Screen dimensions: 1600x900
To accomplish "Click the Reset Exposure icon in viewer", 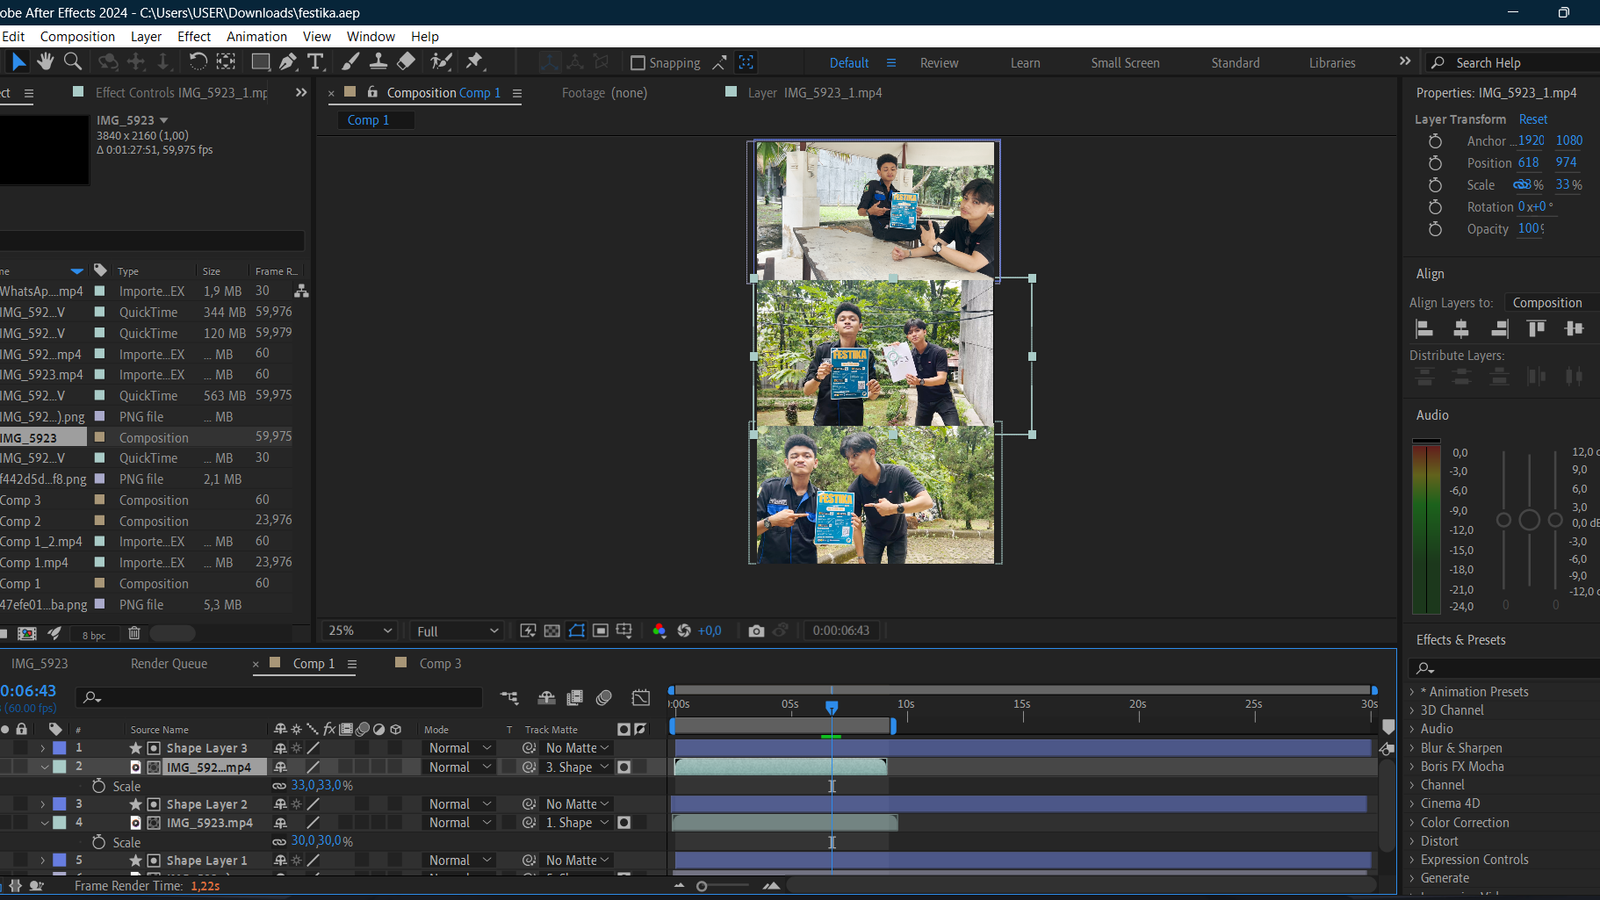I will click(684, 631).
